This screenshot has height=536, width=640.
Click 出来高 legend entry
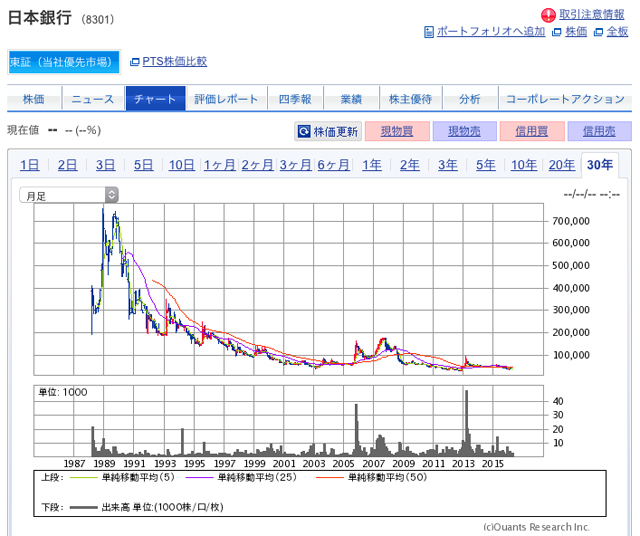coord(147,507)
